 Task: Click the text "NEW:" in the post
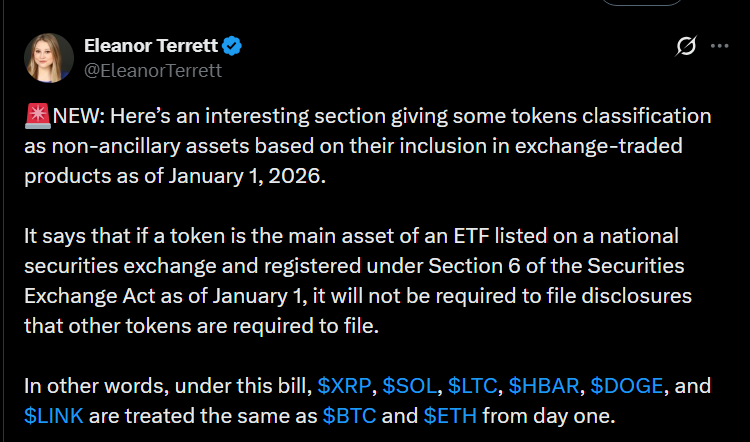coord(77,117)
